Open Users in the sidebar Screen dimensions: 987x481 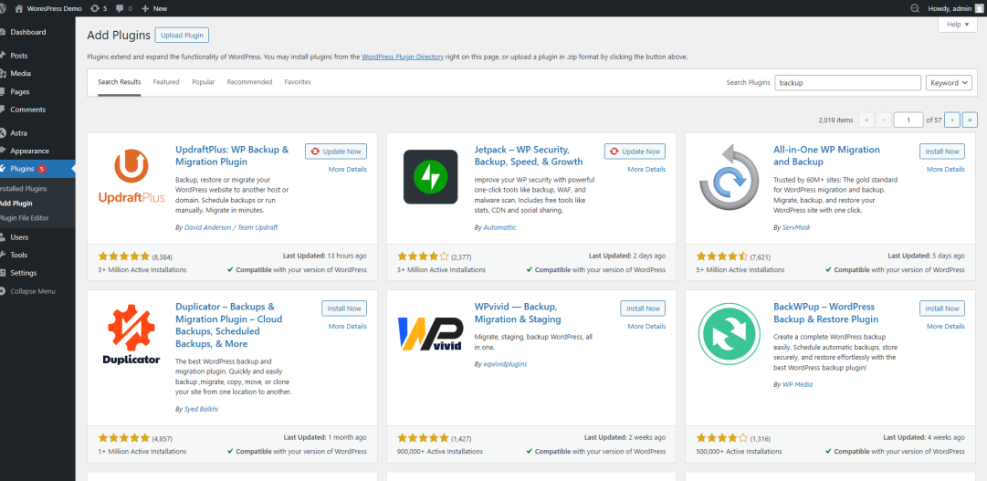tap(19, 237)
